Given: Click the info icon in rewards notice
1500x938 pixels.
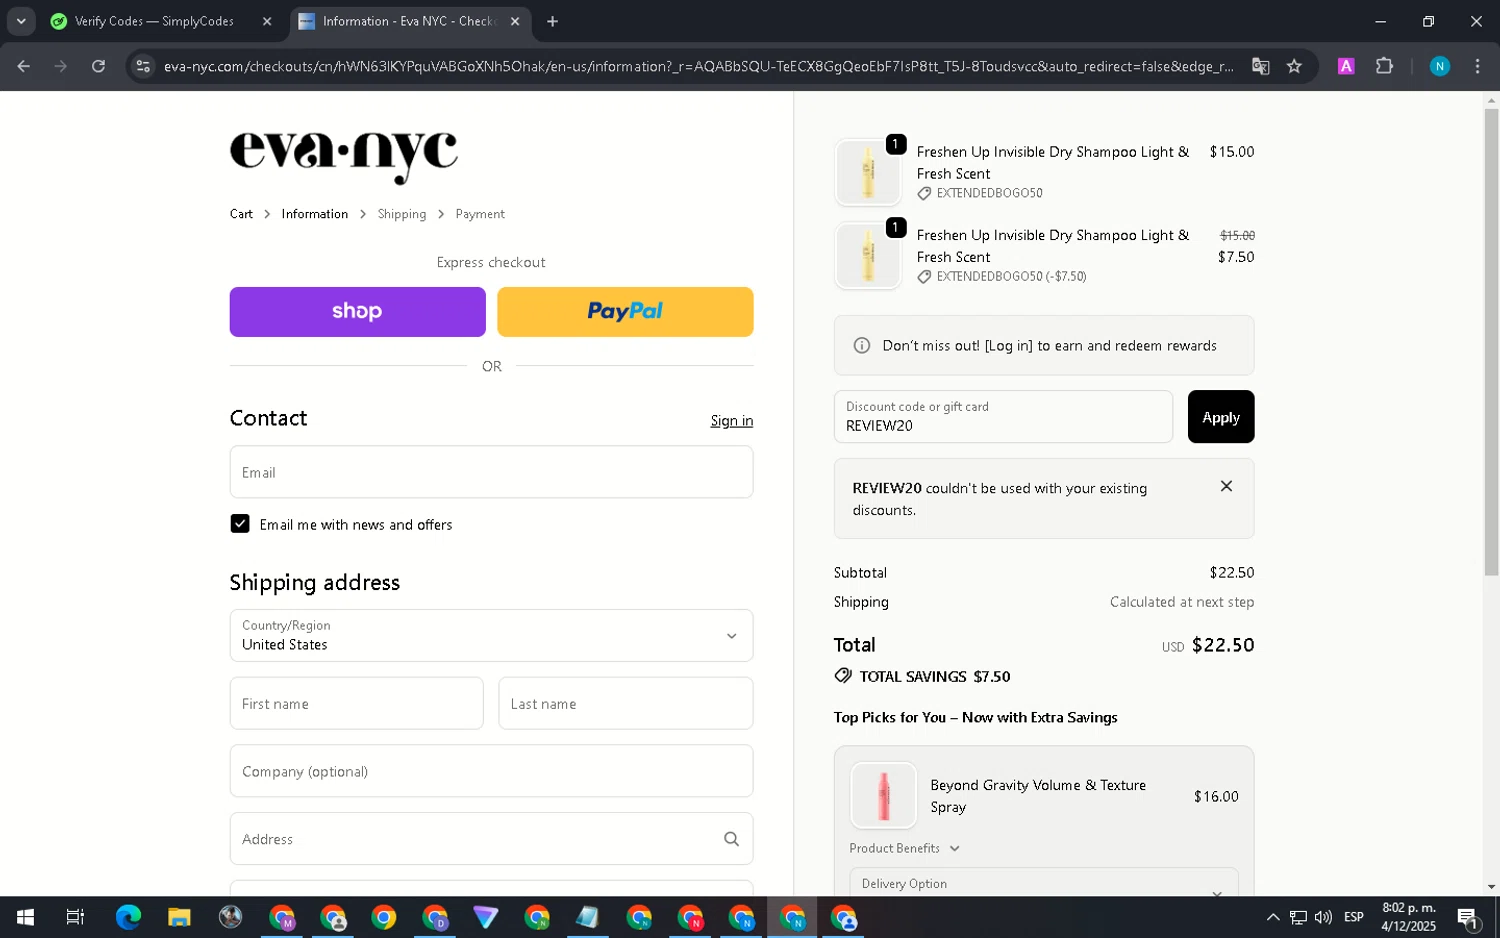Looking at the screenshot, I should (861, 346).
